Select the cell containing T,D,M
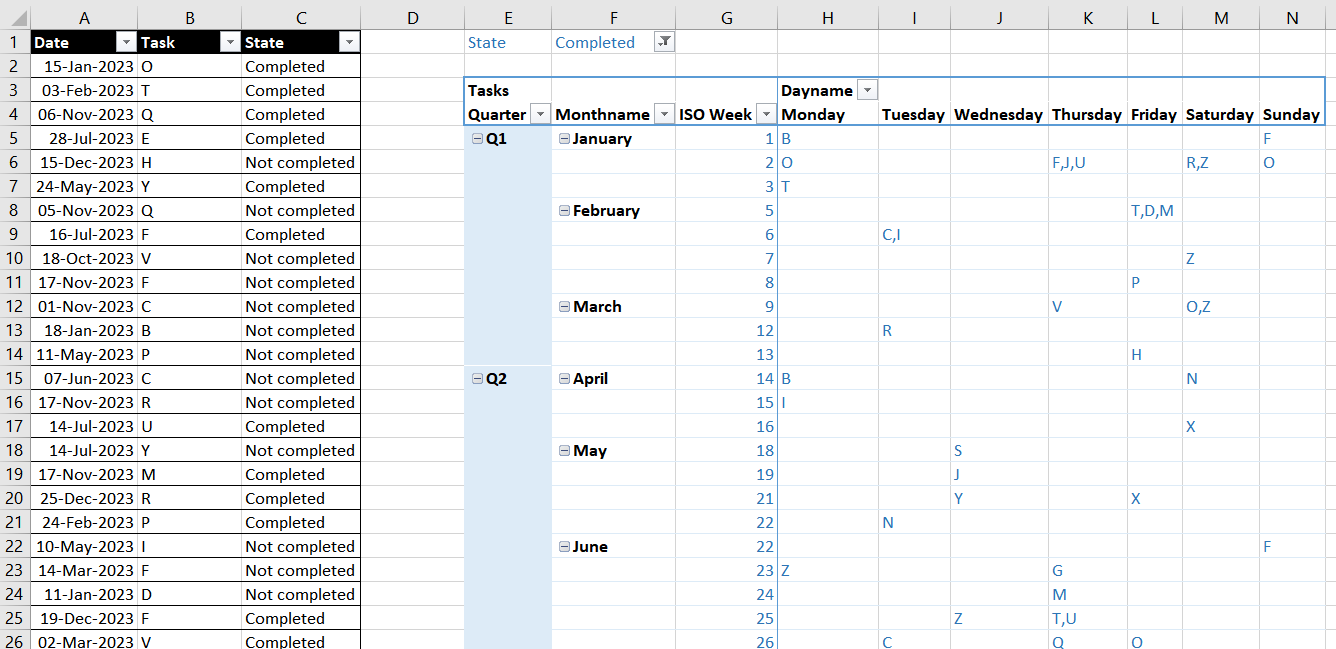The height and width of the screenshot is (649, 1336). [x=1154, y=210]
